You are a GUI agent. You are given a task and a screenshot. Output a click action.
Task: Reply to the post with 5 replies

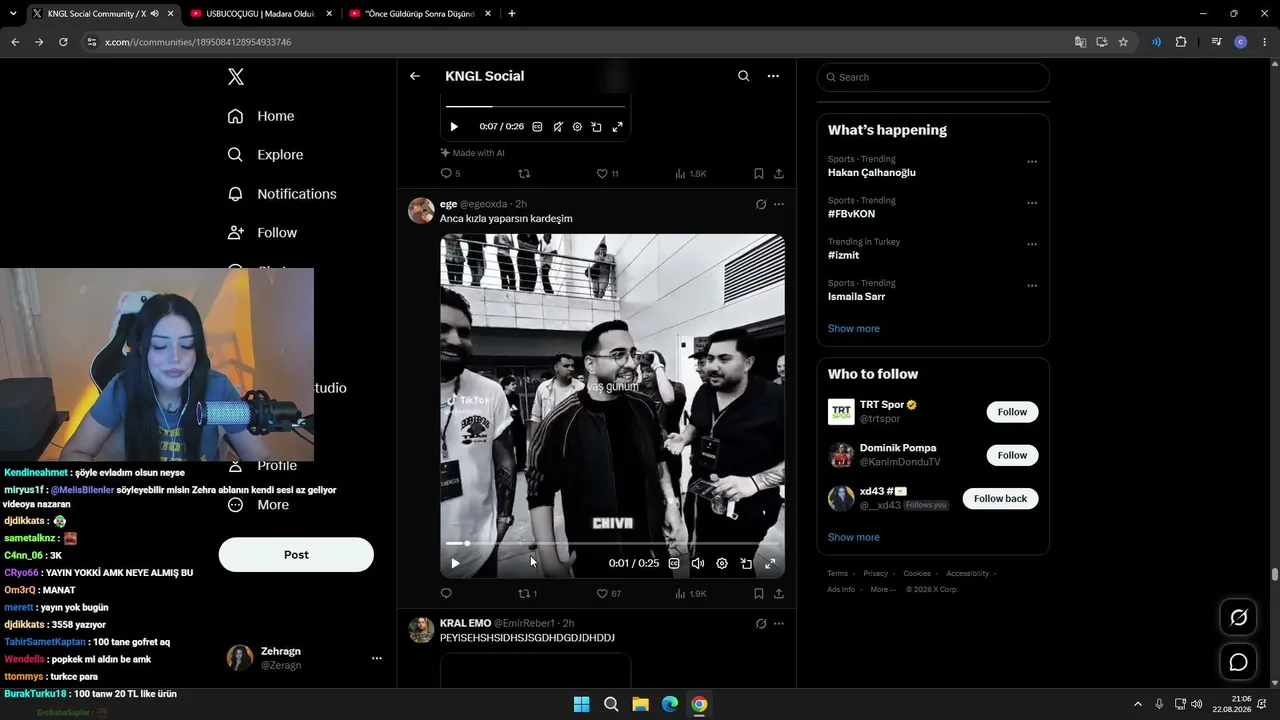click(x=450, y=173)
